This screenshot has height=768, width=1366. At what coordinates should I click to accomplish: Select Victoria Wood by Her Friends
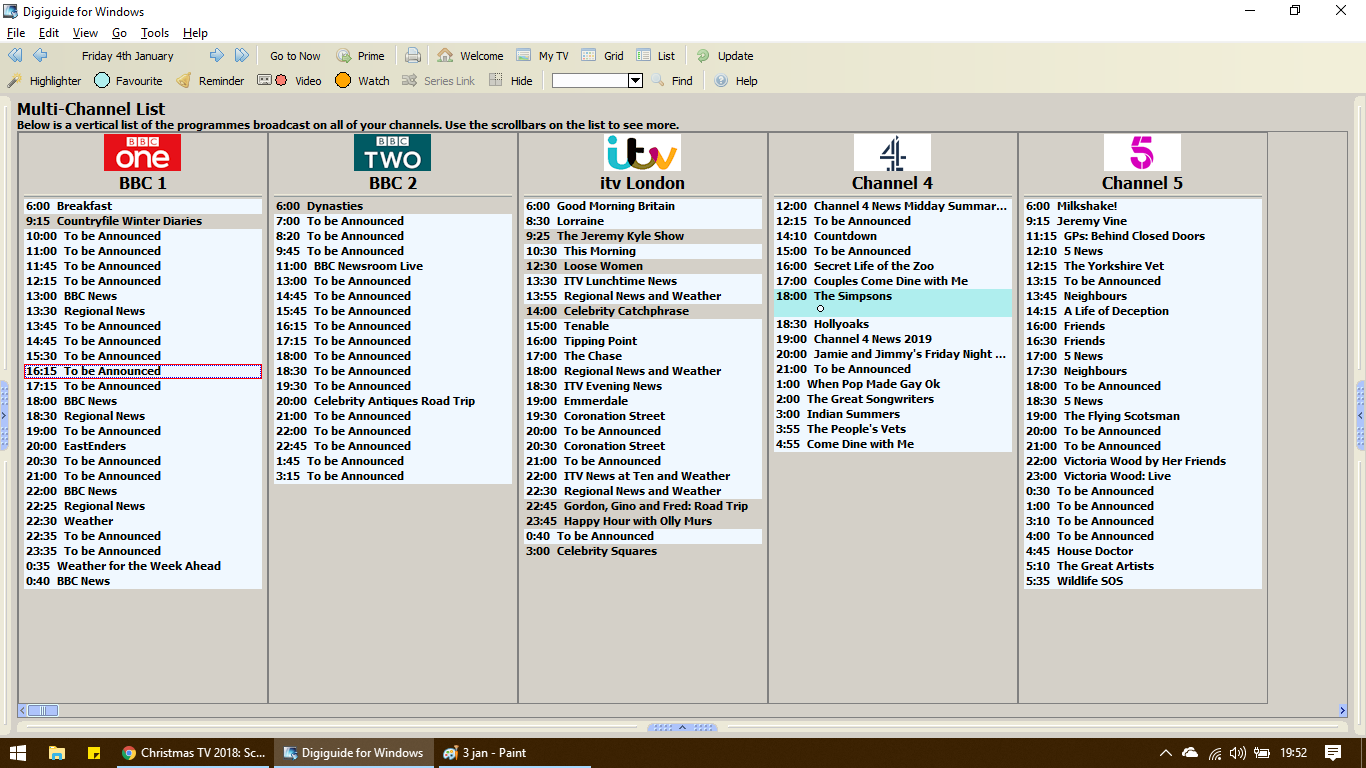[x=1142, y=461]
